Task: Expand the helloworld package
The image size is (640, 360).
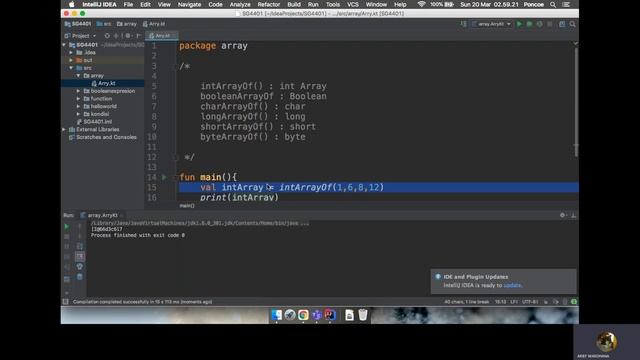Action: (78, 106)
